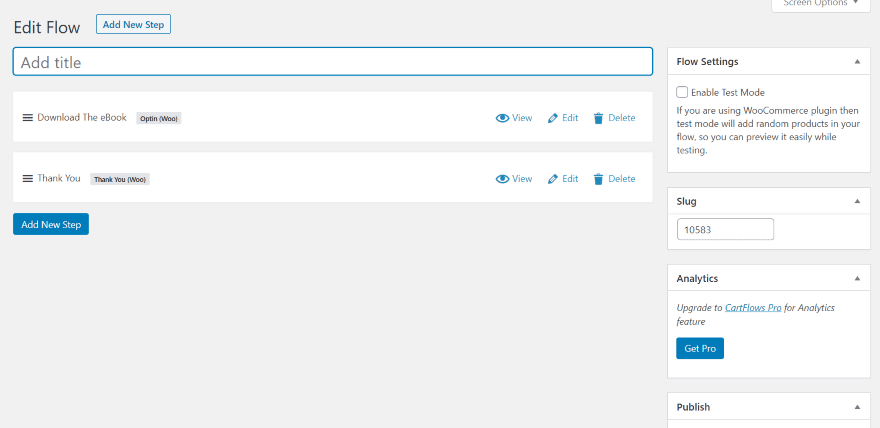Image resolution: width=880 pixels, height=428 pixels.
Task: Click Add New Step button beside Edit Flow
Action: click(x=133, y=24)
